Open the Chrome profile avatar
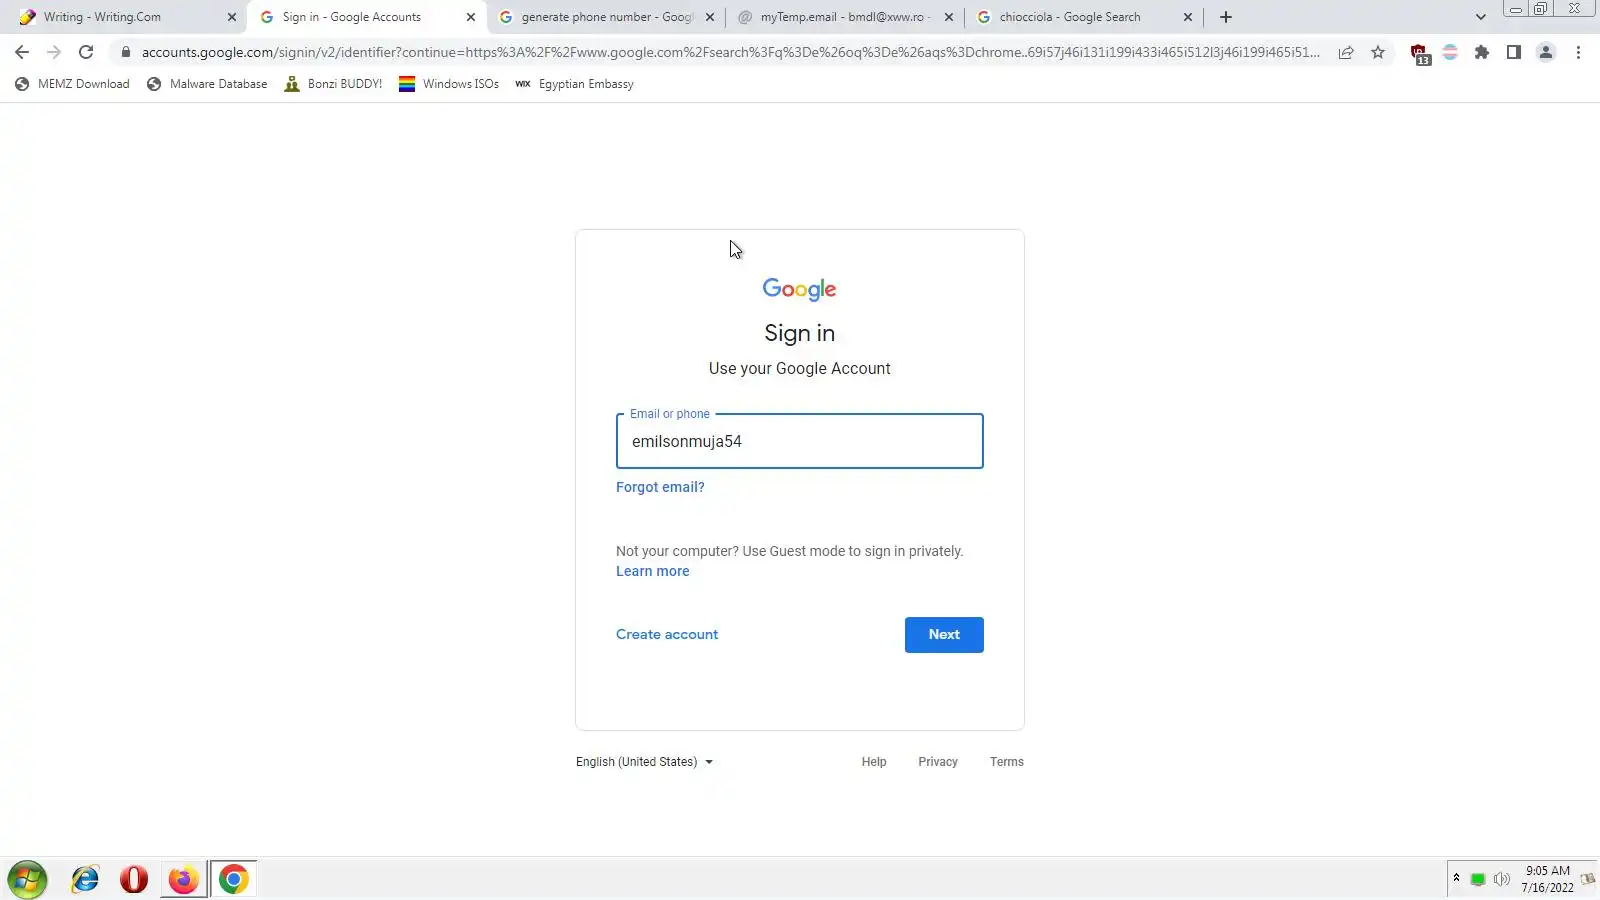1600x900 pixels. pyautogui.click(x=1546, y=52)
